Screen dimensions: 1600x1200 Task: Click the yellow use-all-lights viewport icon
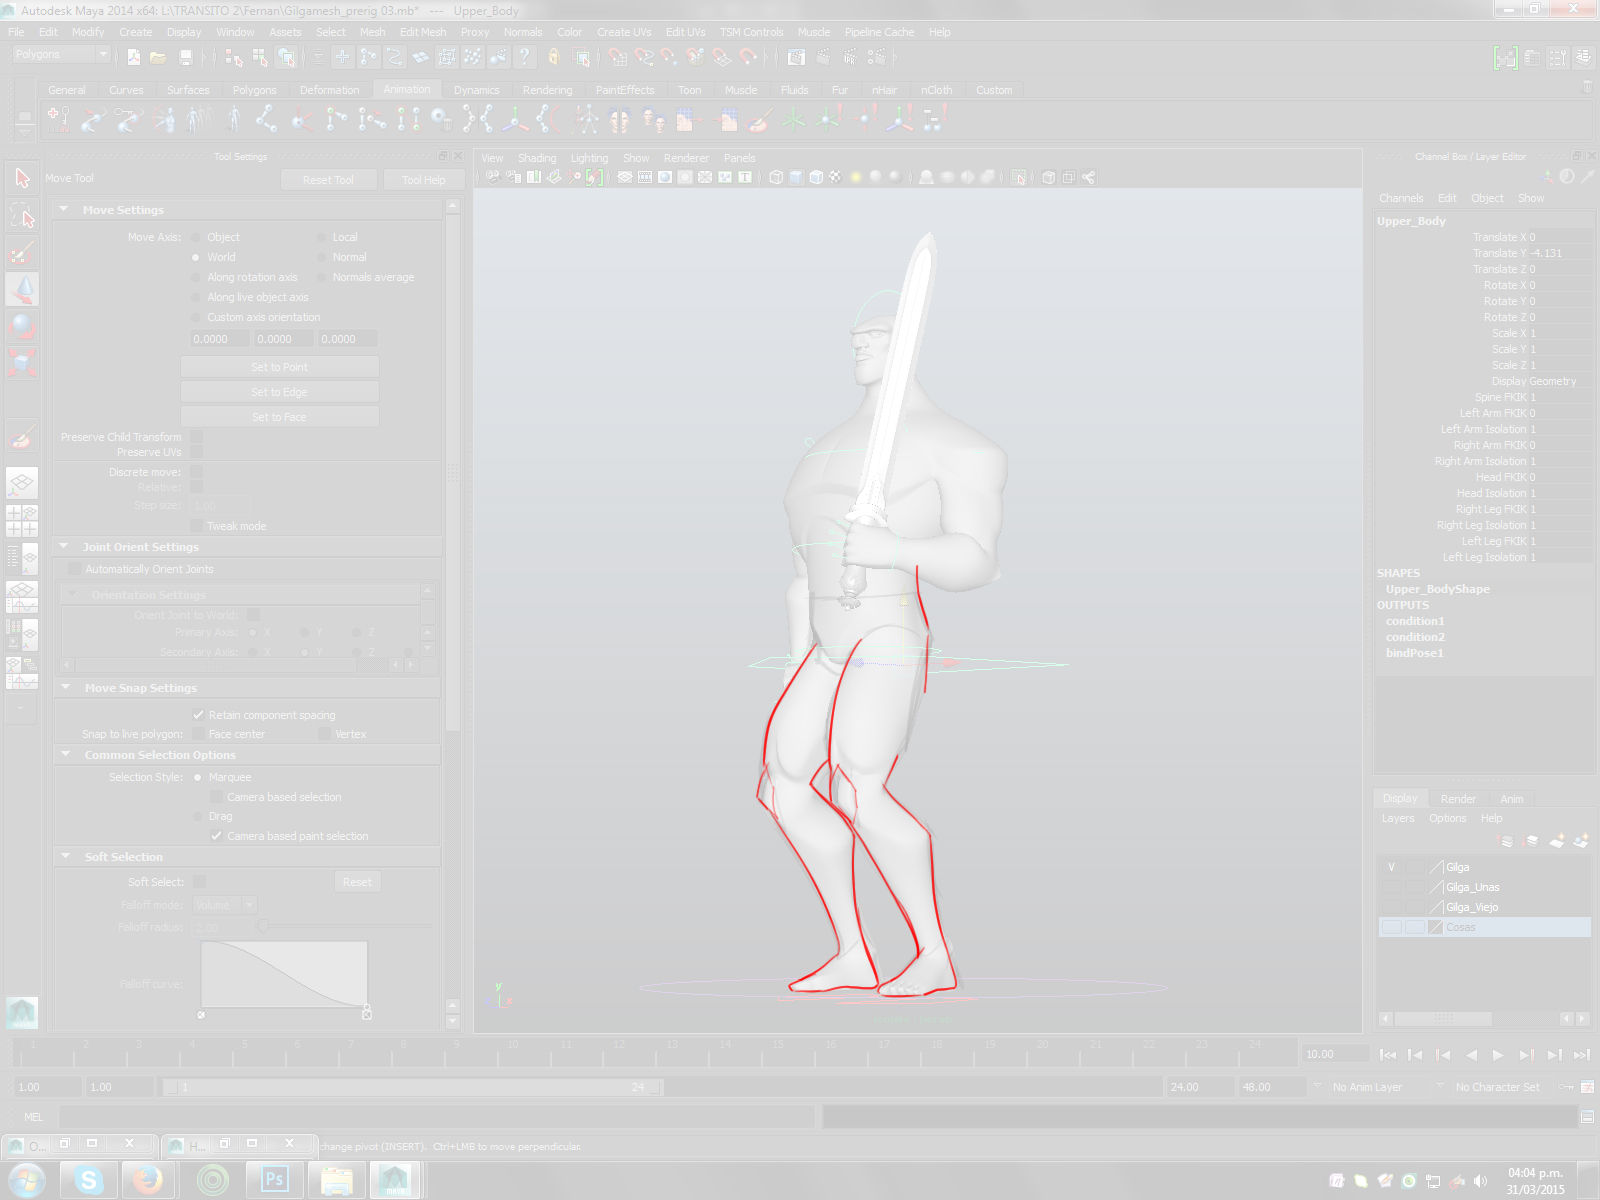click(856, 177)
